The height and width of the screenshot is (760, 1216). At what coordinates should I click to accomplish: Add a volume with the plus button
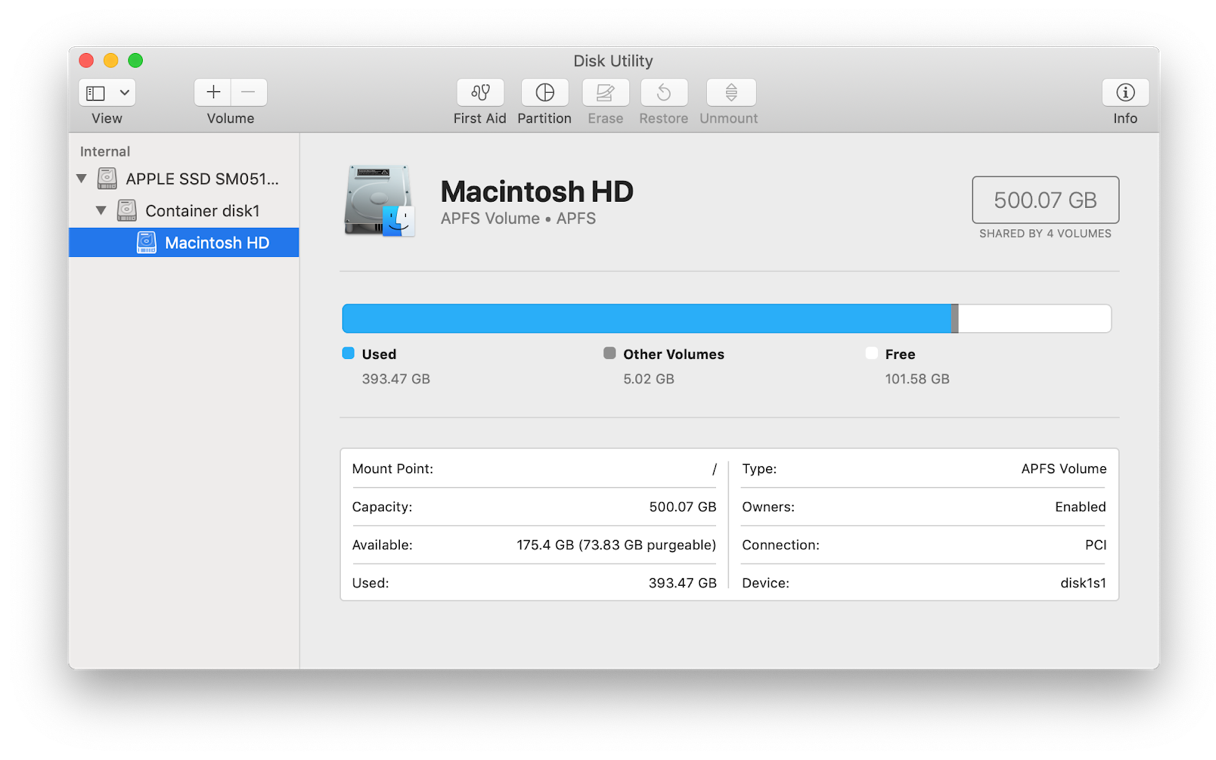point(213,92)
